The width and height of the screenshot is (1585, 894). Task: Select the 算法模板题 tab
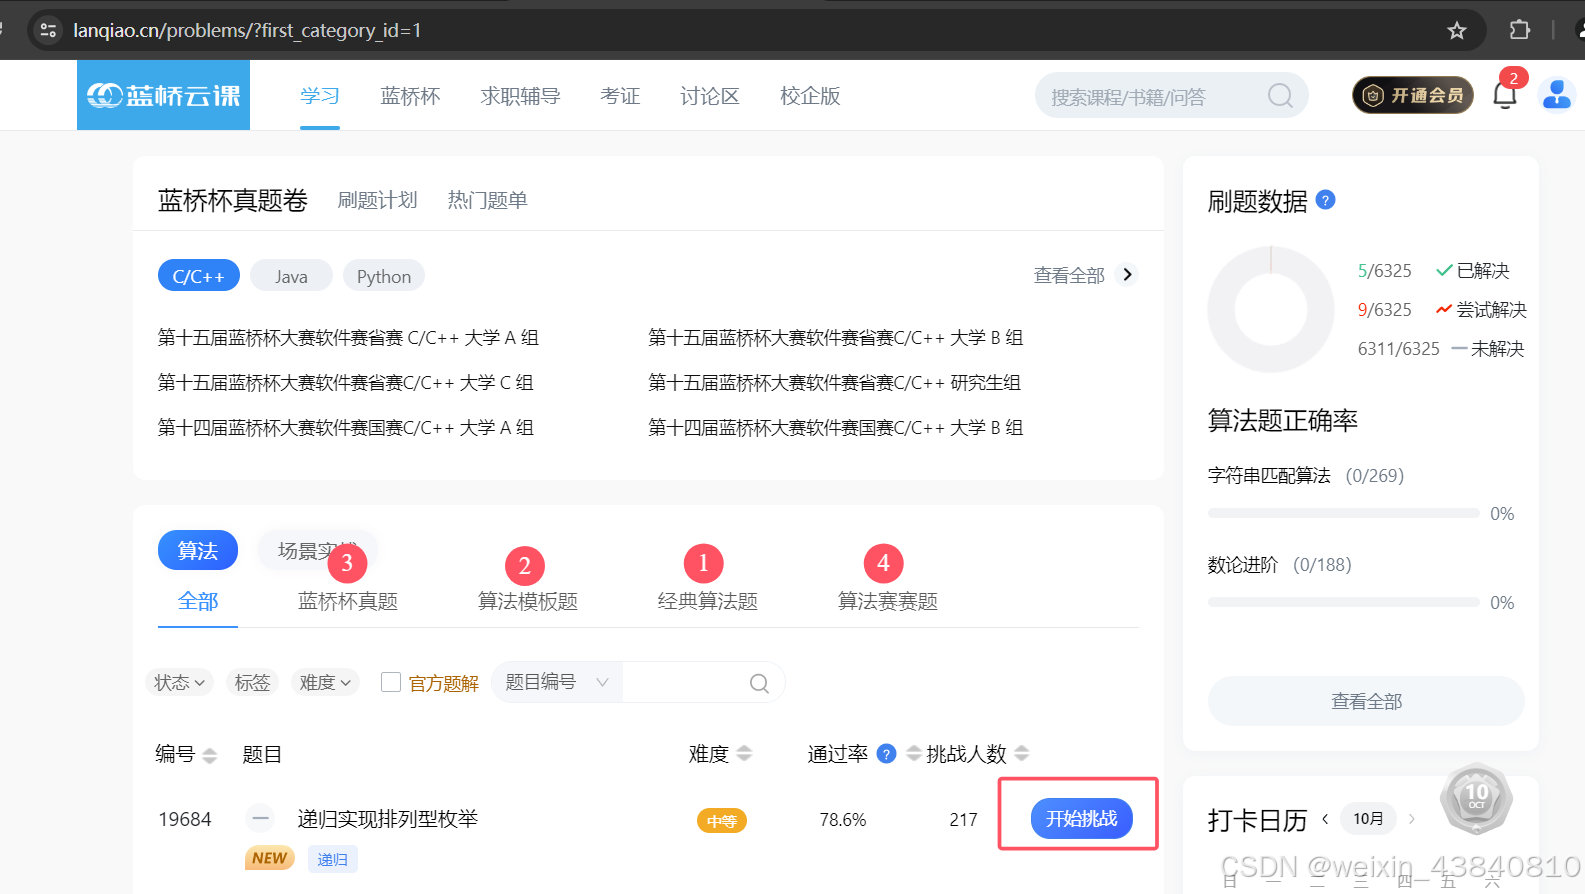pyautogui.click(x=528, y=601)
